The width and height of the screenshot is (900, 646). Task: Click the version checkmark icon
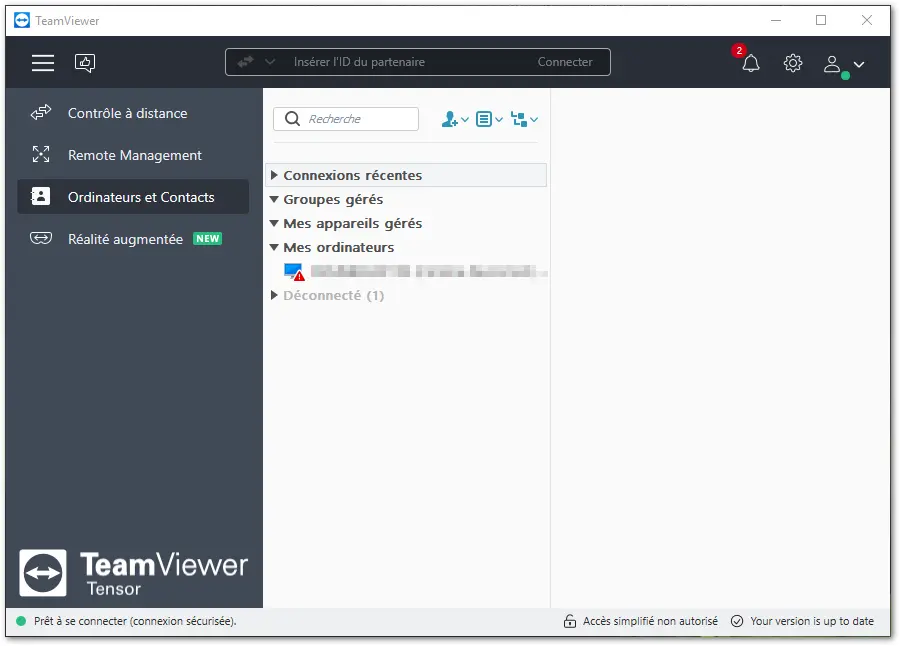pyautogui.click(x=737, y=621)
